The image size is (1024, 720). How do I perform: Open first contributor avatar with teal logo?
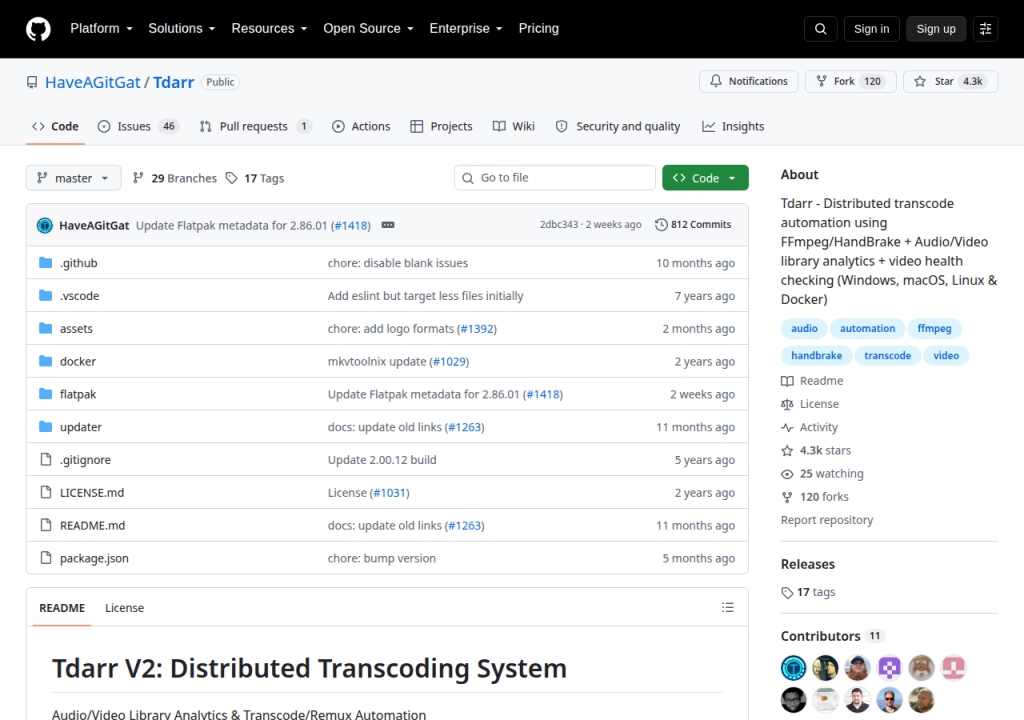tap(793, 668)
